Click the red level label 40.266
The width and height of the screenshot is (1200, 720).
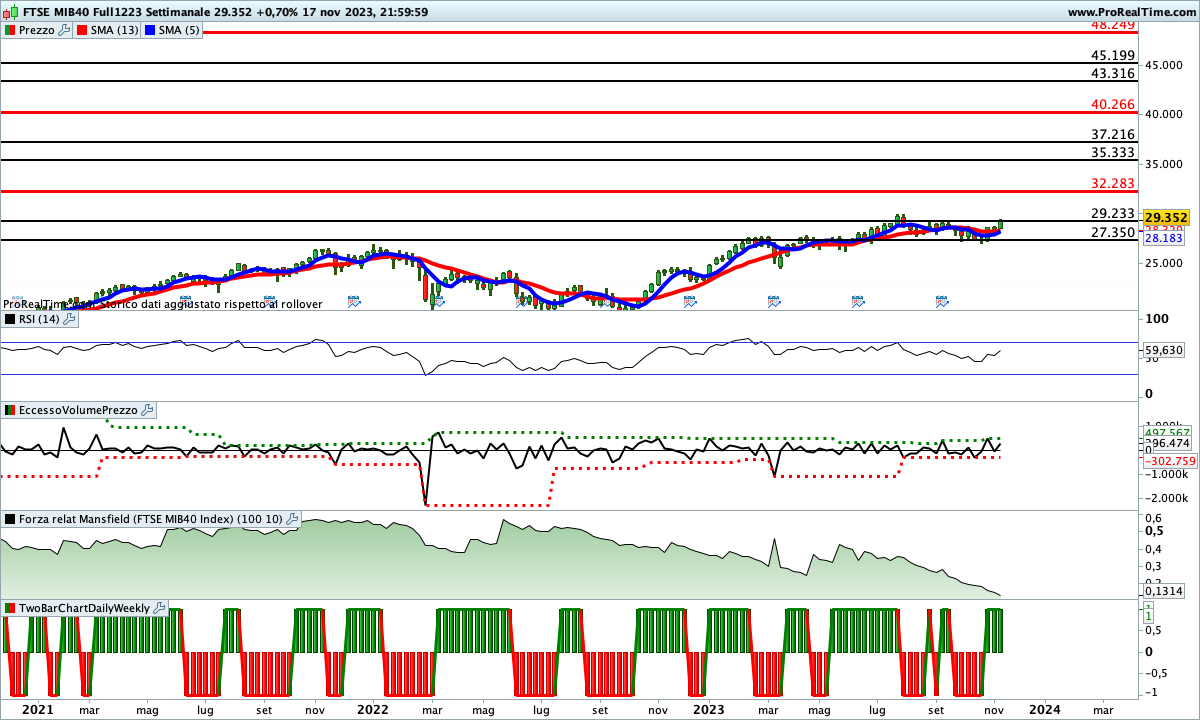[1113, 104]
